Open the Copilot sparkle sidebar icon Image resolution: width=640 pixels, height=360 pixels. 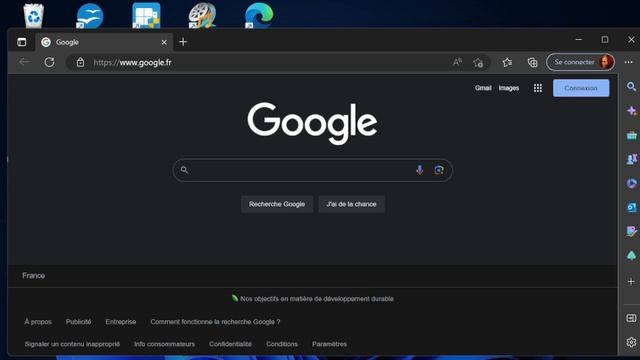631,111
